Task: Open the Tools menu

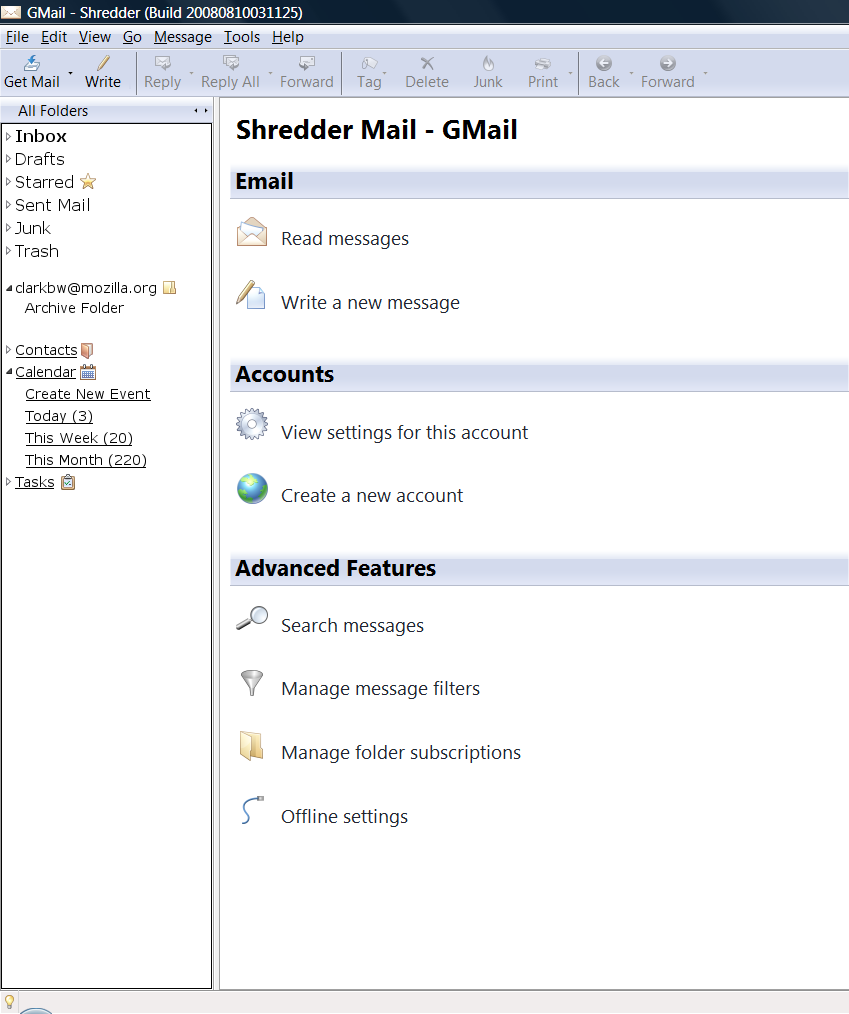Action: pyautogui.click(x=242, y=37)
